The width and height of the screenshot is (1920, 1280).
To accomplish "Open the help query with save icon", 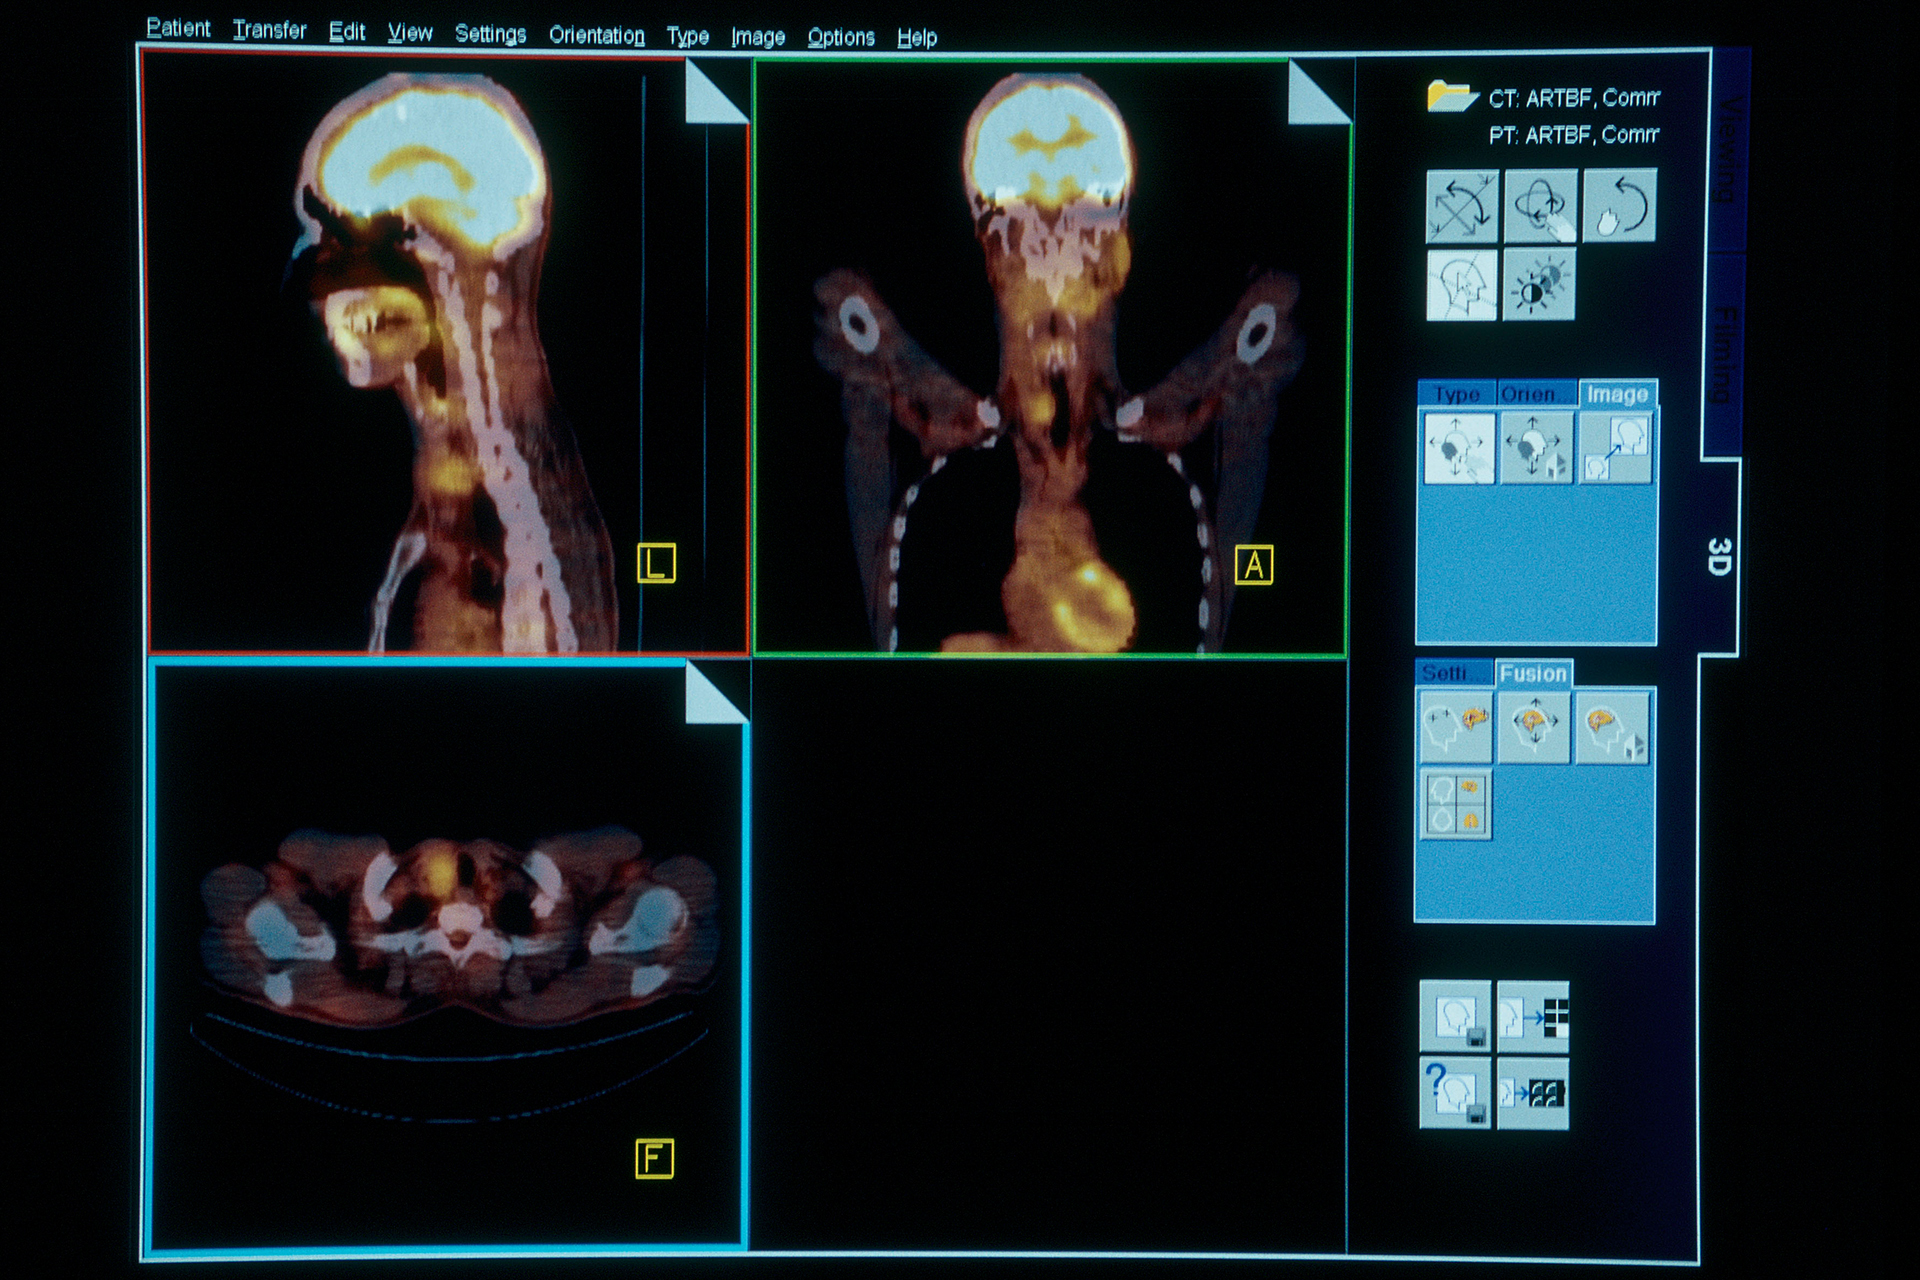I will 1455,1095.
